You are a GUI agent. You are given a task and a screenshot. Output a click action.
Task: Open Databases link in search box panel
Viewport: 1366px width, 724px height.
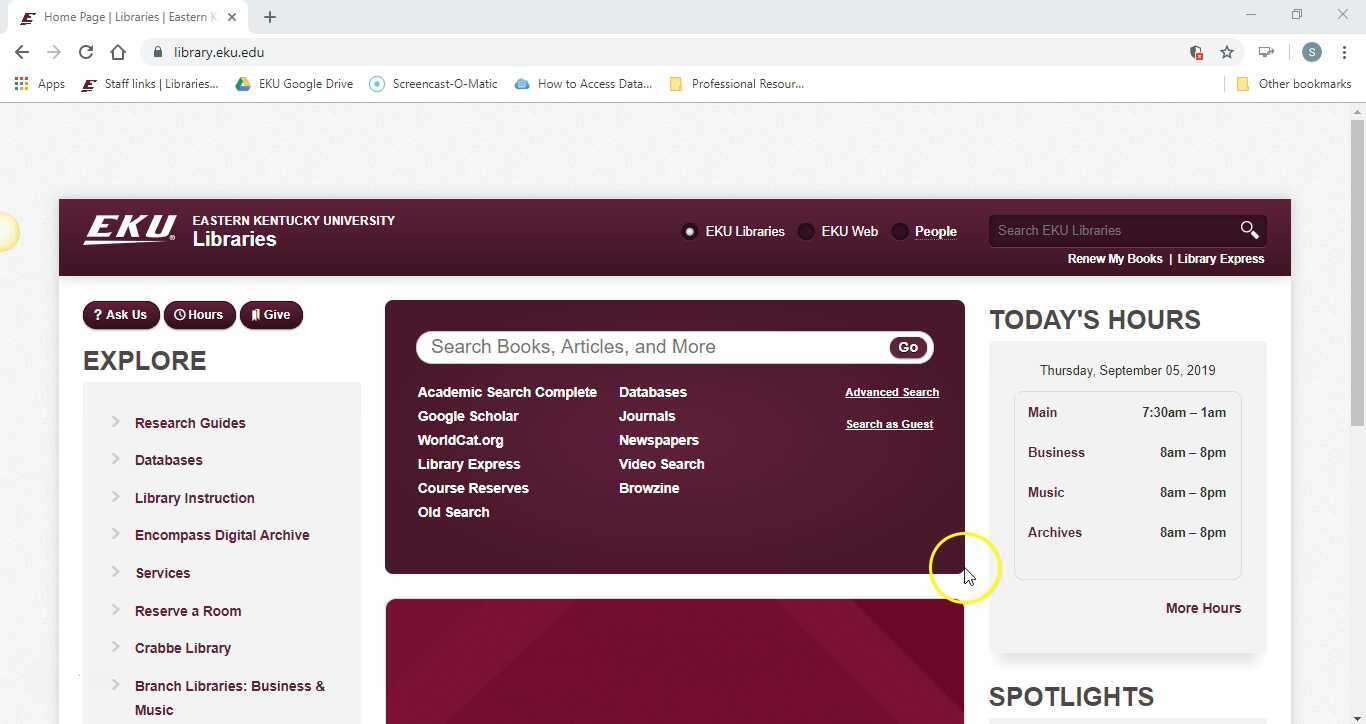[653, 392]
